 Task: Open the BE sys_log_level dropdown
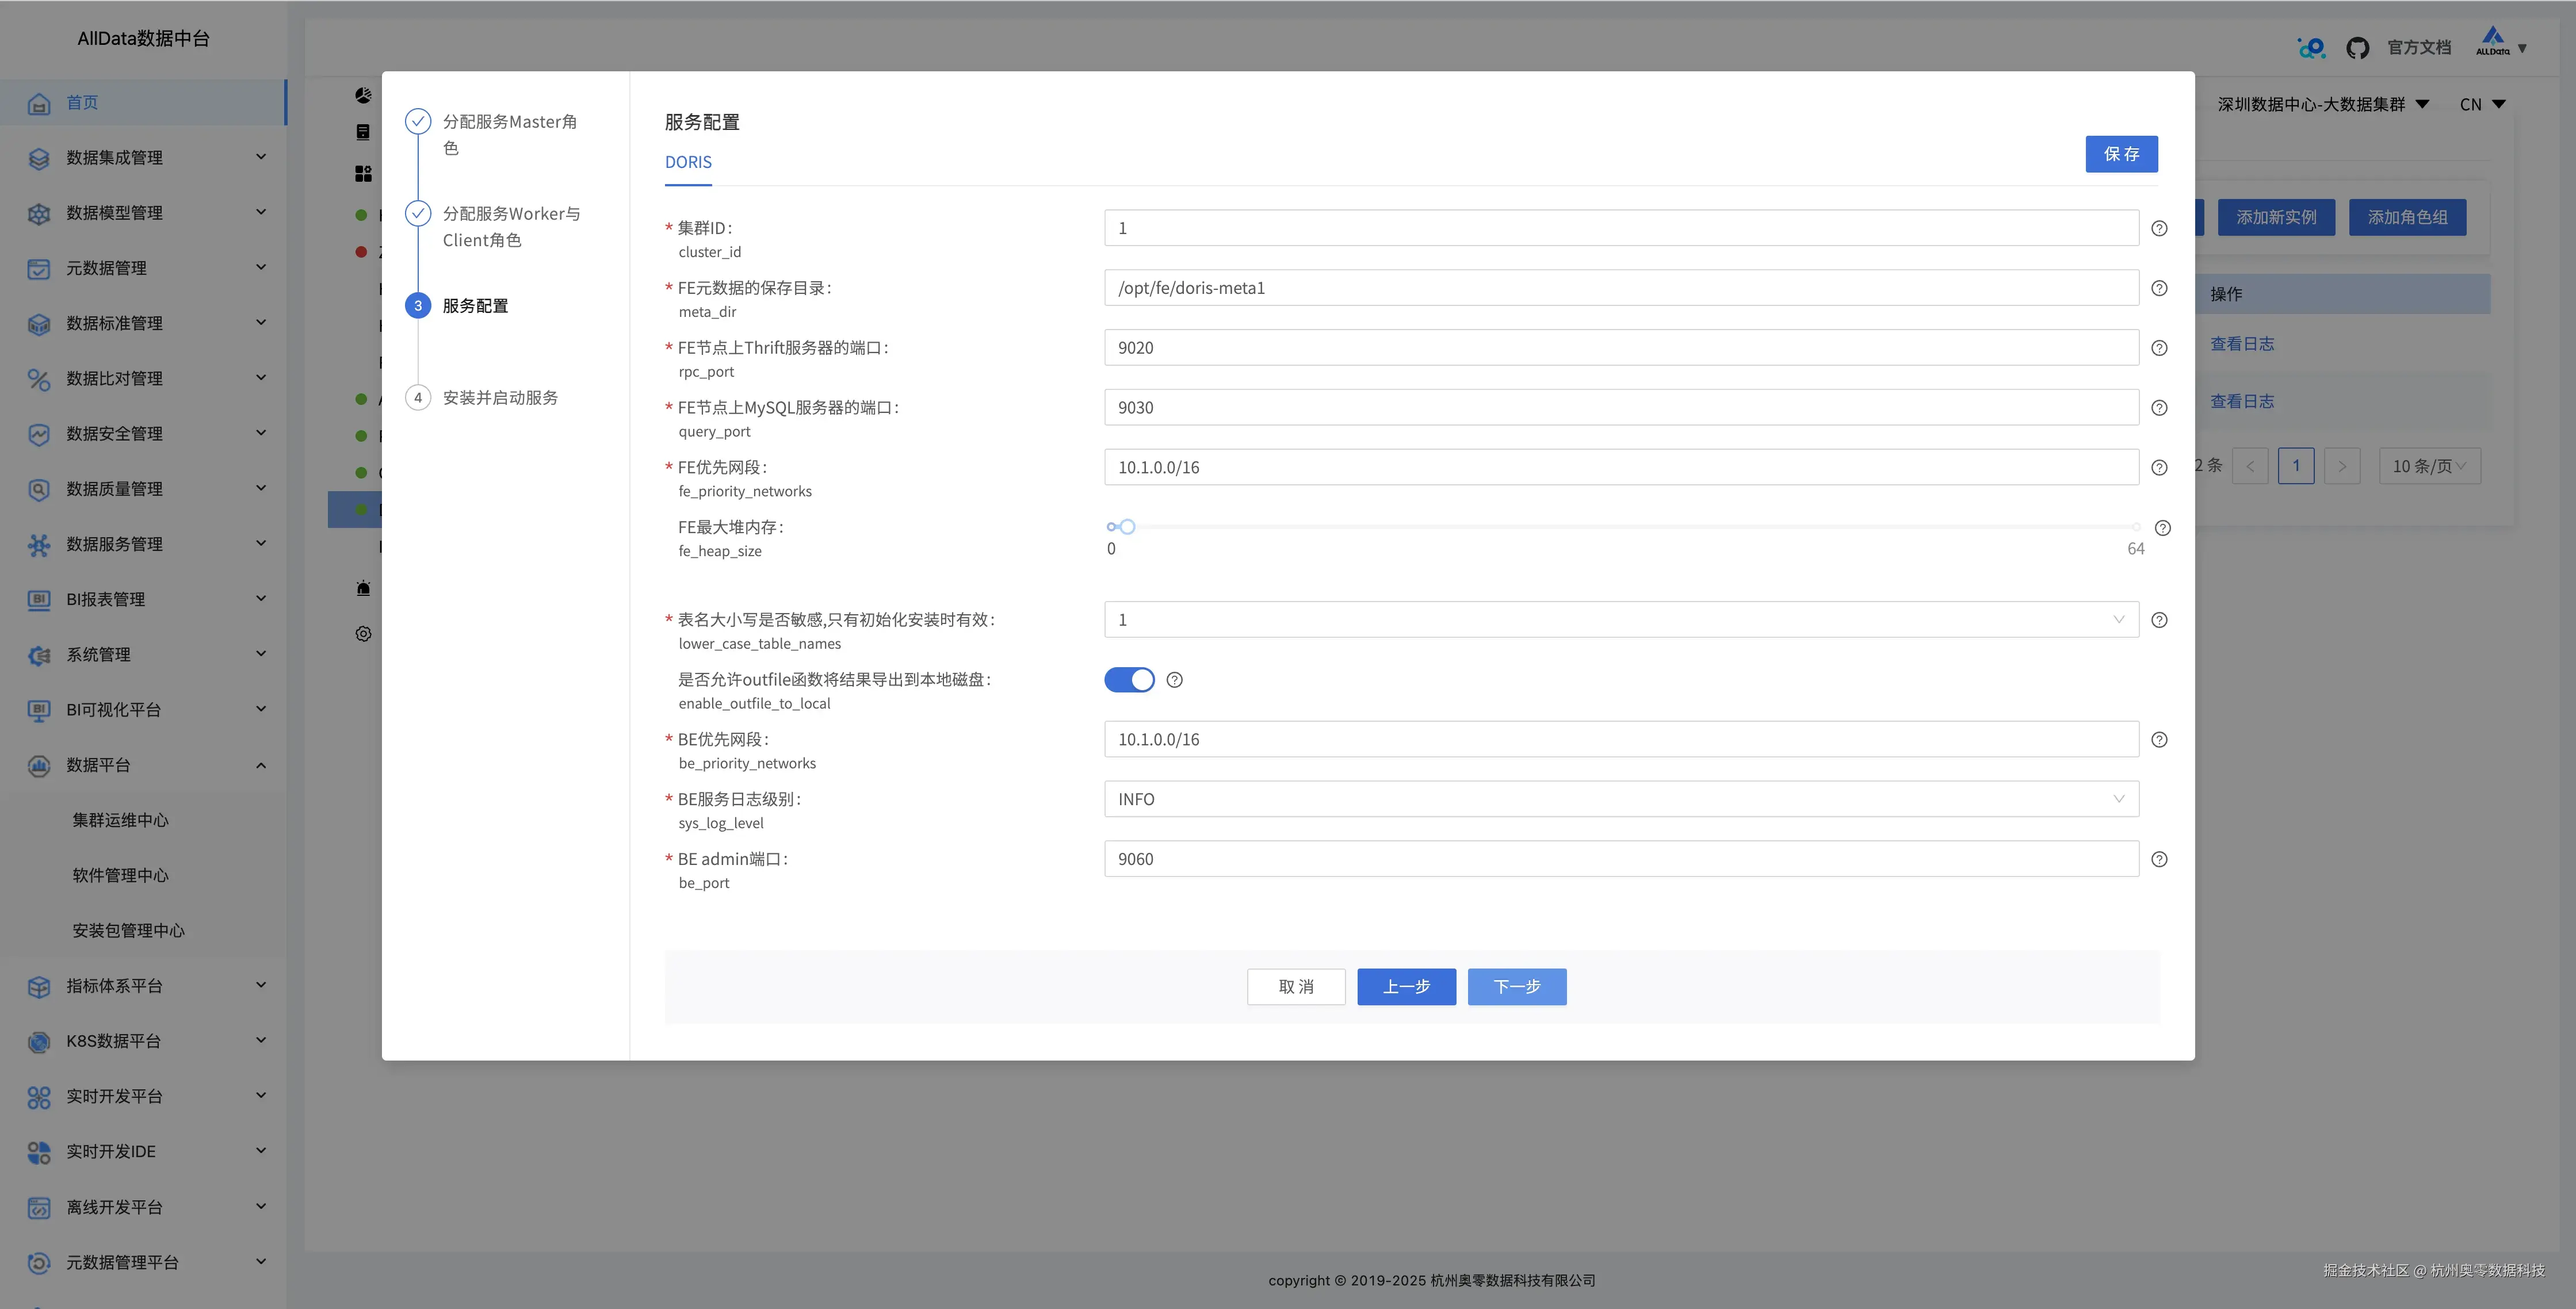pos(1620,799)
